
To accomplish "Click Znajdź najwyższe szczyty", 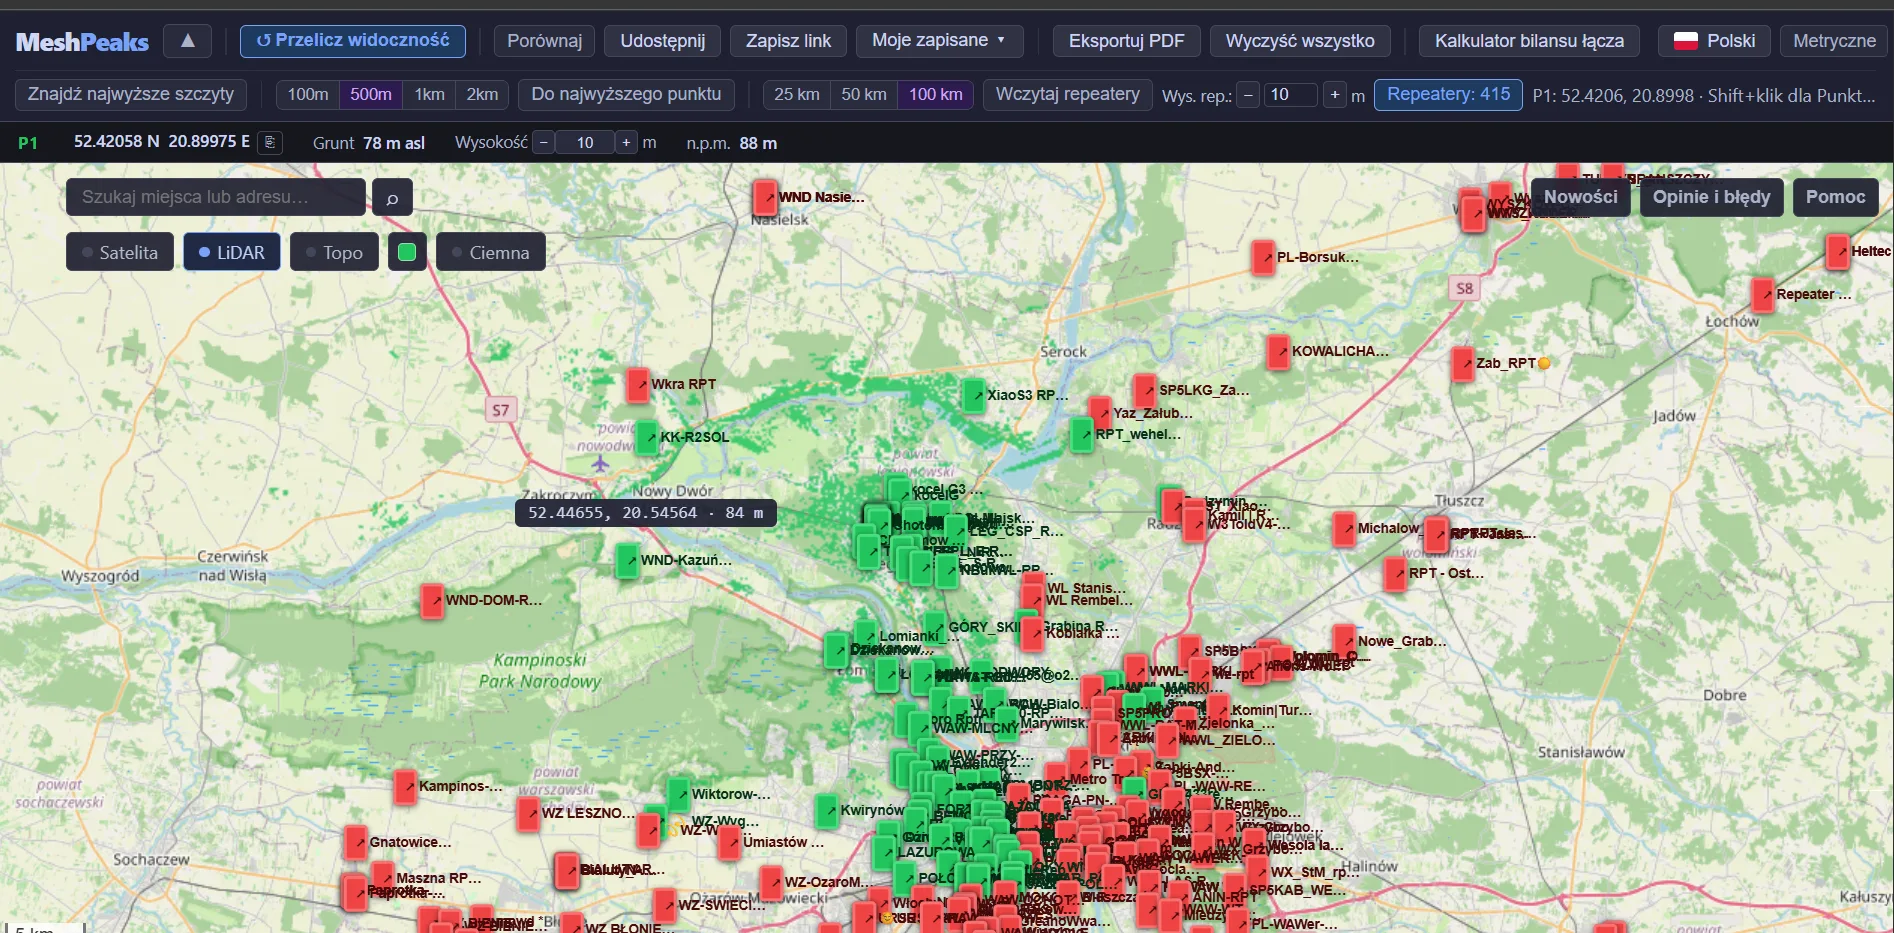I will point(131,94).
